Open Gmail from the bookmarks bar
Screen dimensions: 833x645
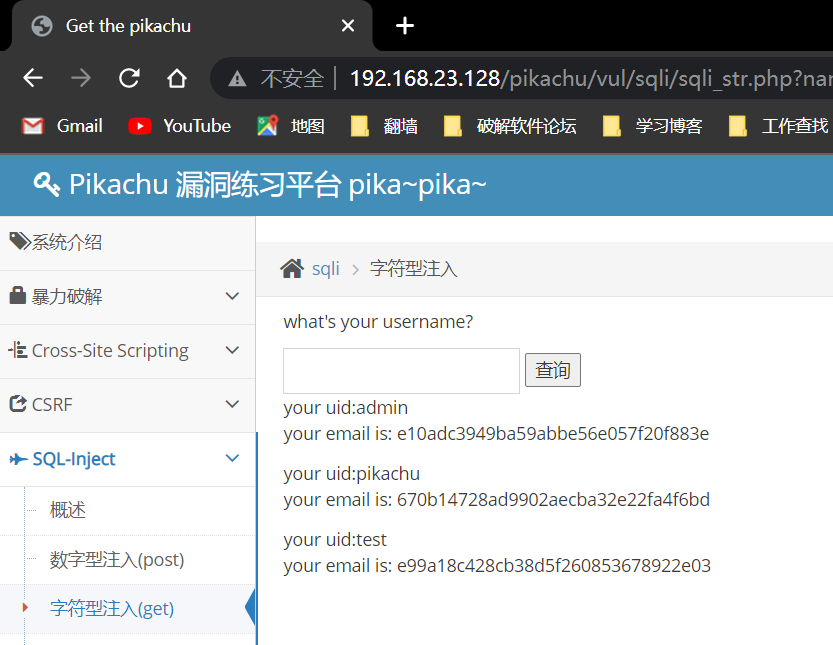[60, 126]
